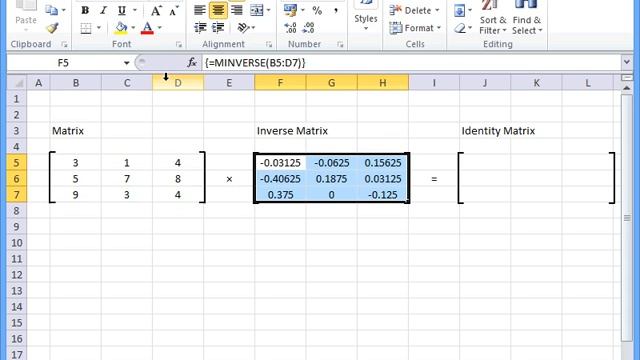Select row 5 header
Image resolution: width=640 pixels, height=360 pixels.
coord(17,163)
